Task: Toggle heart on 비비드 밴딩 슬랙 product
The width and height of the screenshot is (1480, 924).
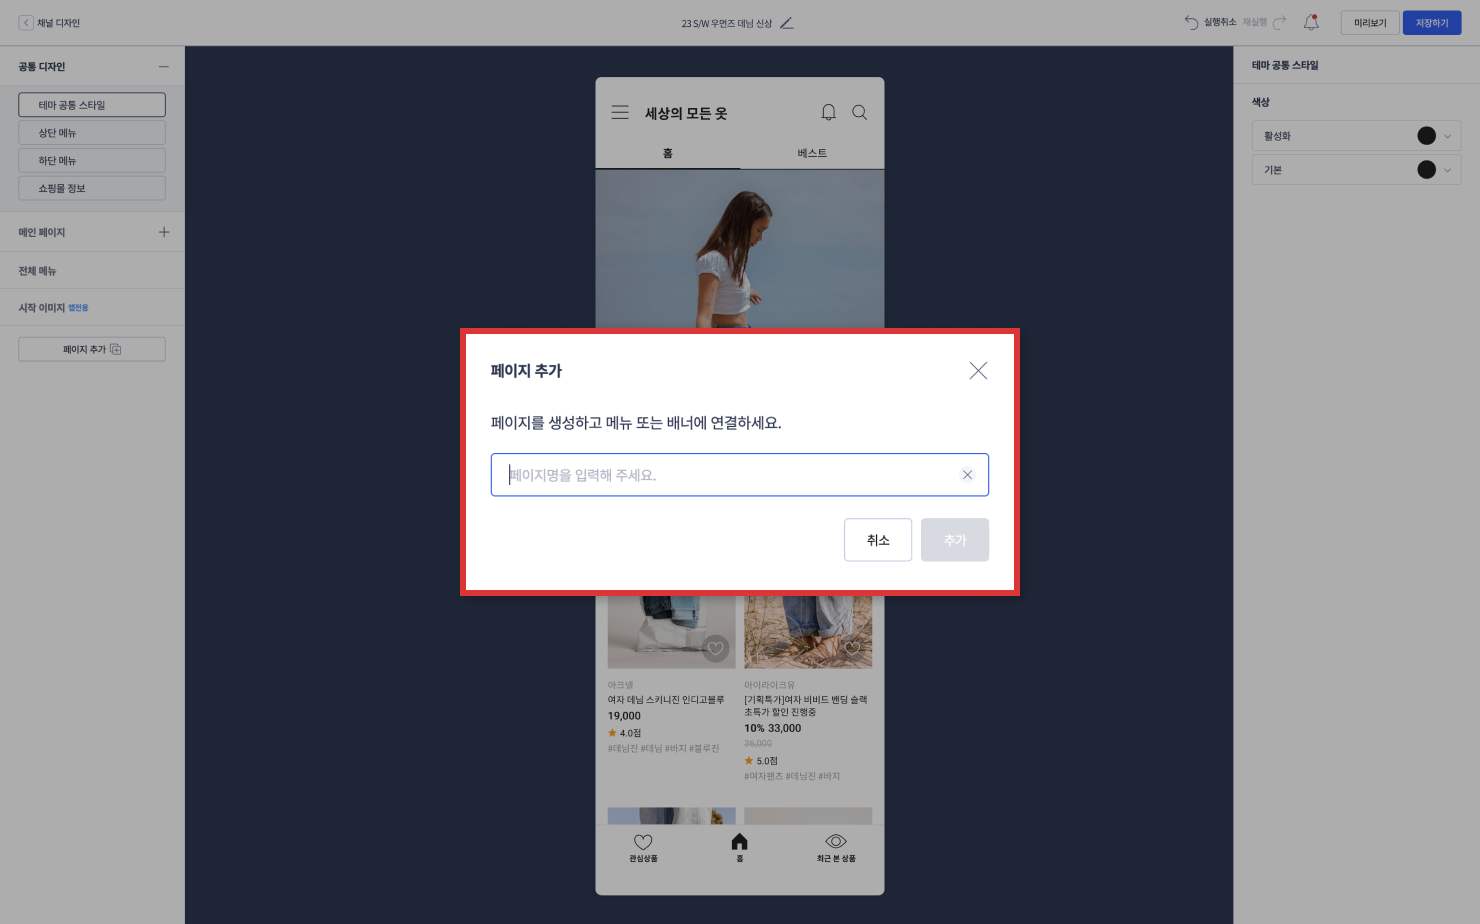Action: point(852,648)
